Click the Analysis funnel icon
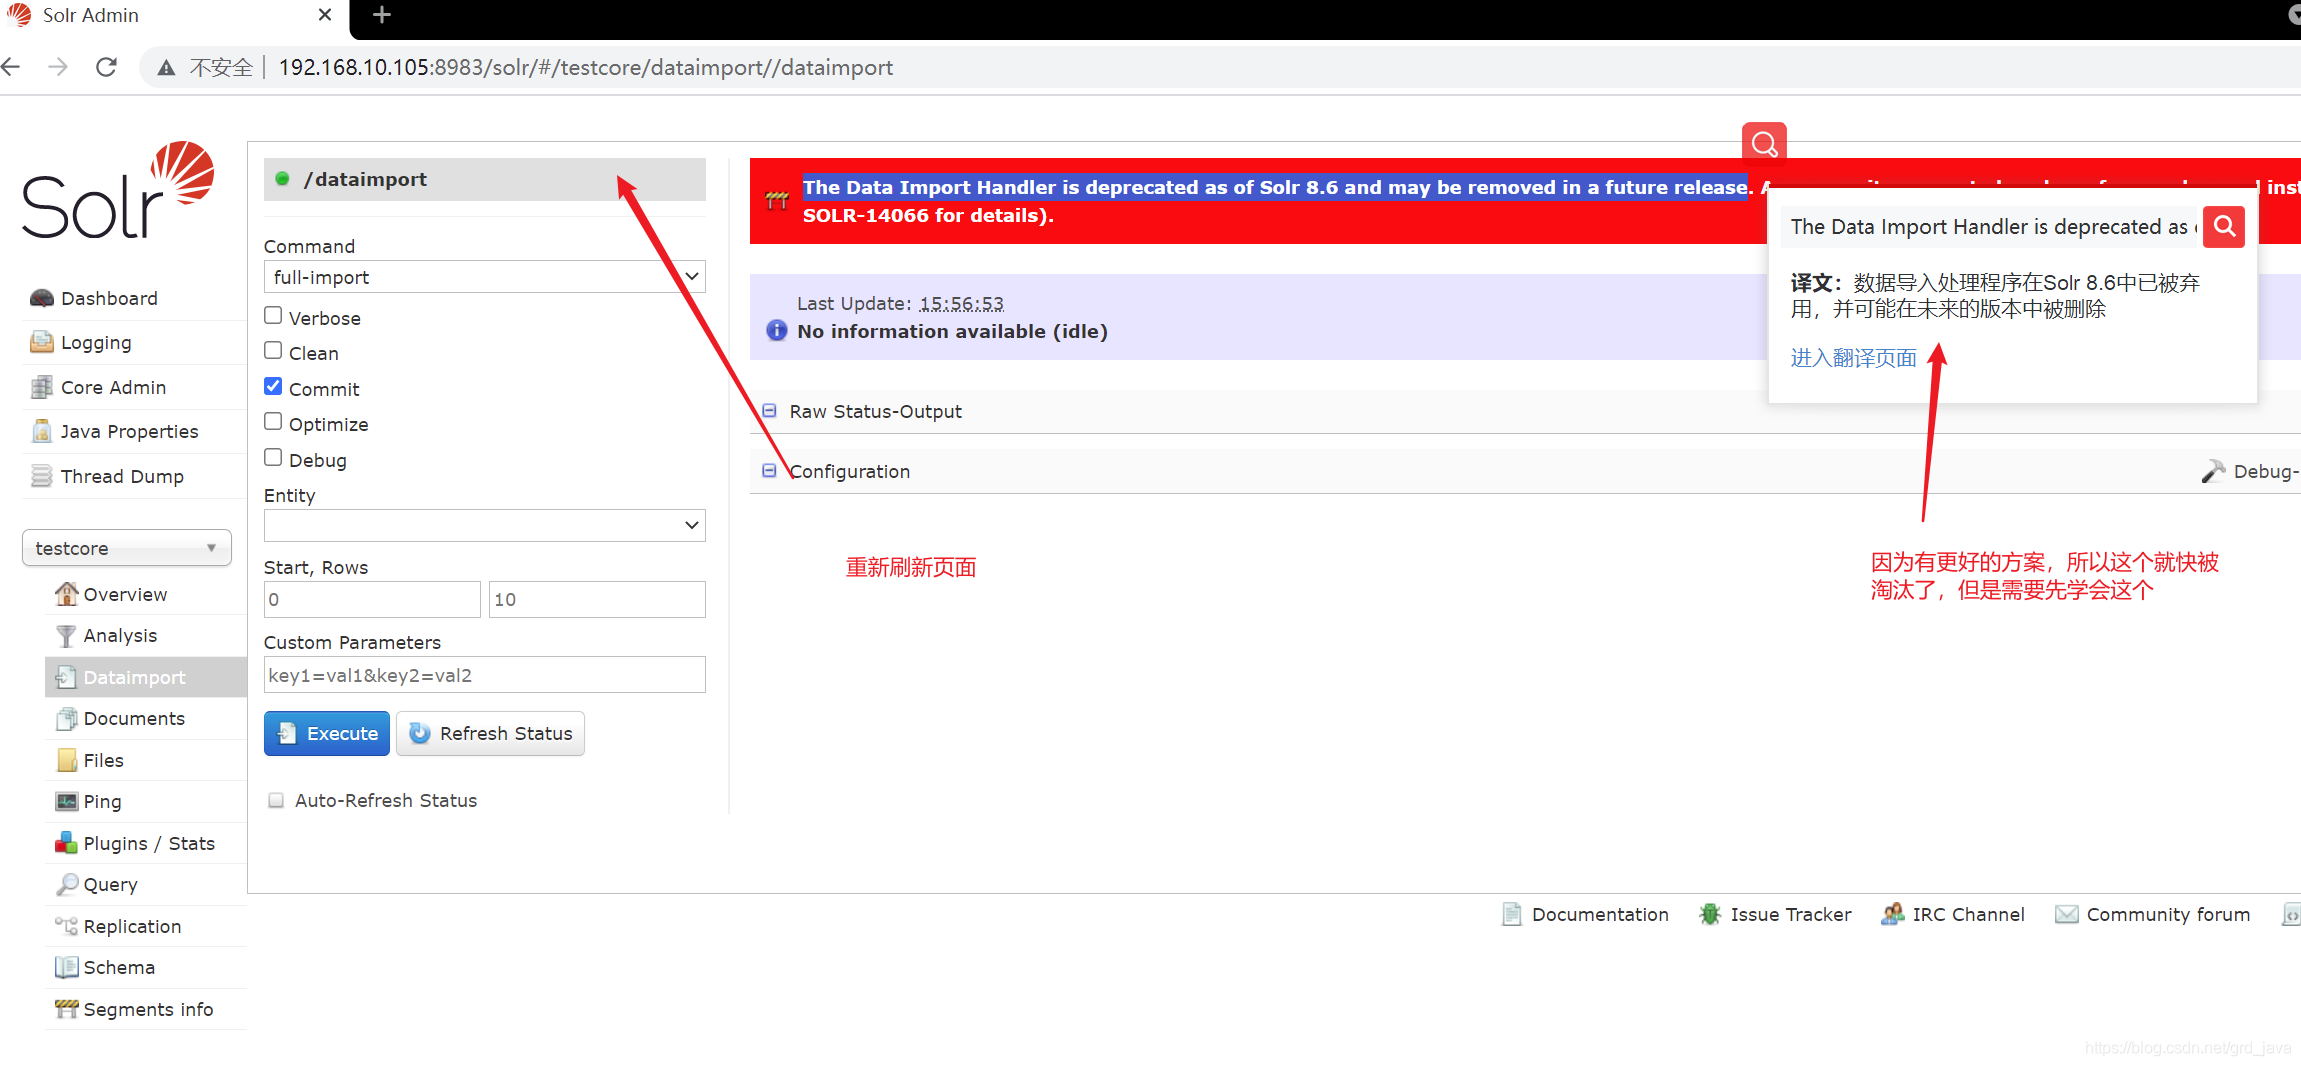Image resolution: width=2301 pixels, height=1066 pixels. (x=66, y=636)
